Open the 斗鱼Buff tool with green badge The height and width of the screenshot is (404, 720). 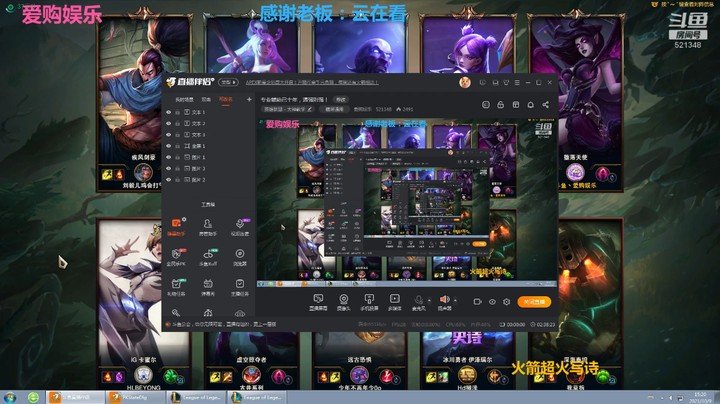click(x=208, y=254)
